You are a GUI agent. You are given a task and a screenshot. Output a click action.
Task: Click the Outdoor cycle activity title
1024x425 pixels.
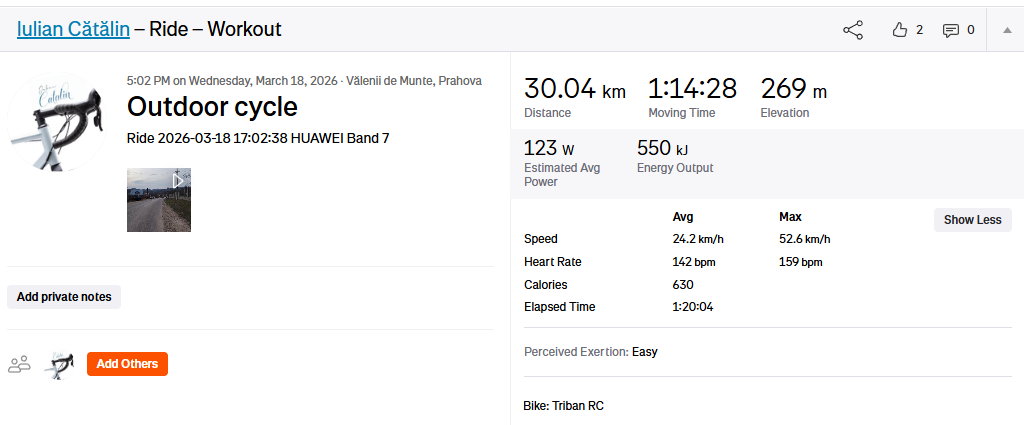[212, 107]
